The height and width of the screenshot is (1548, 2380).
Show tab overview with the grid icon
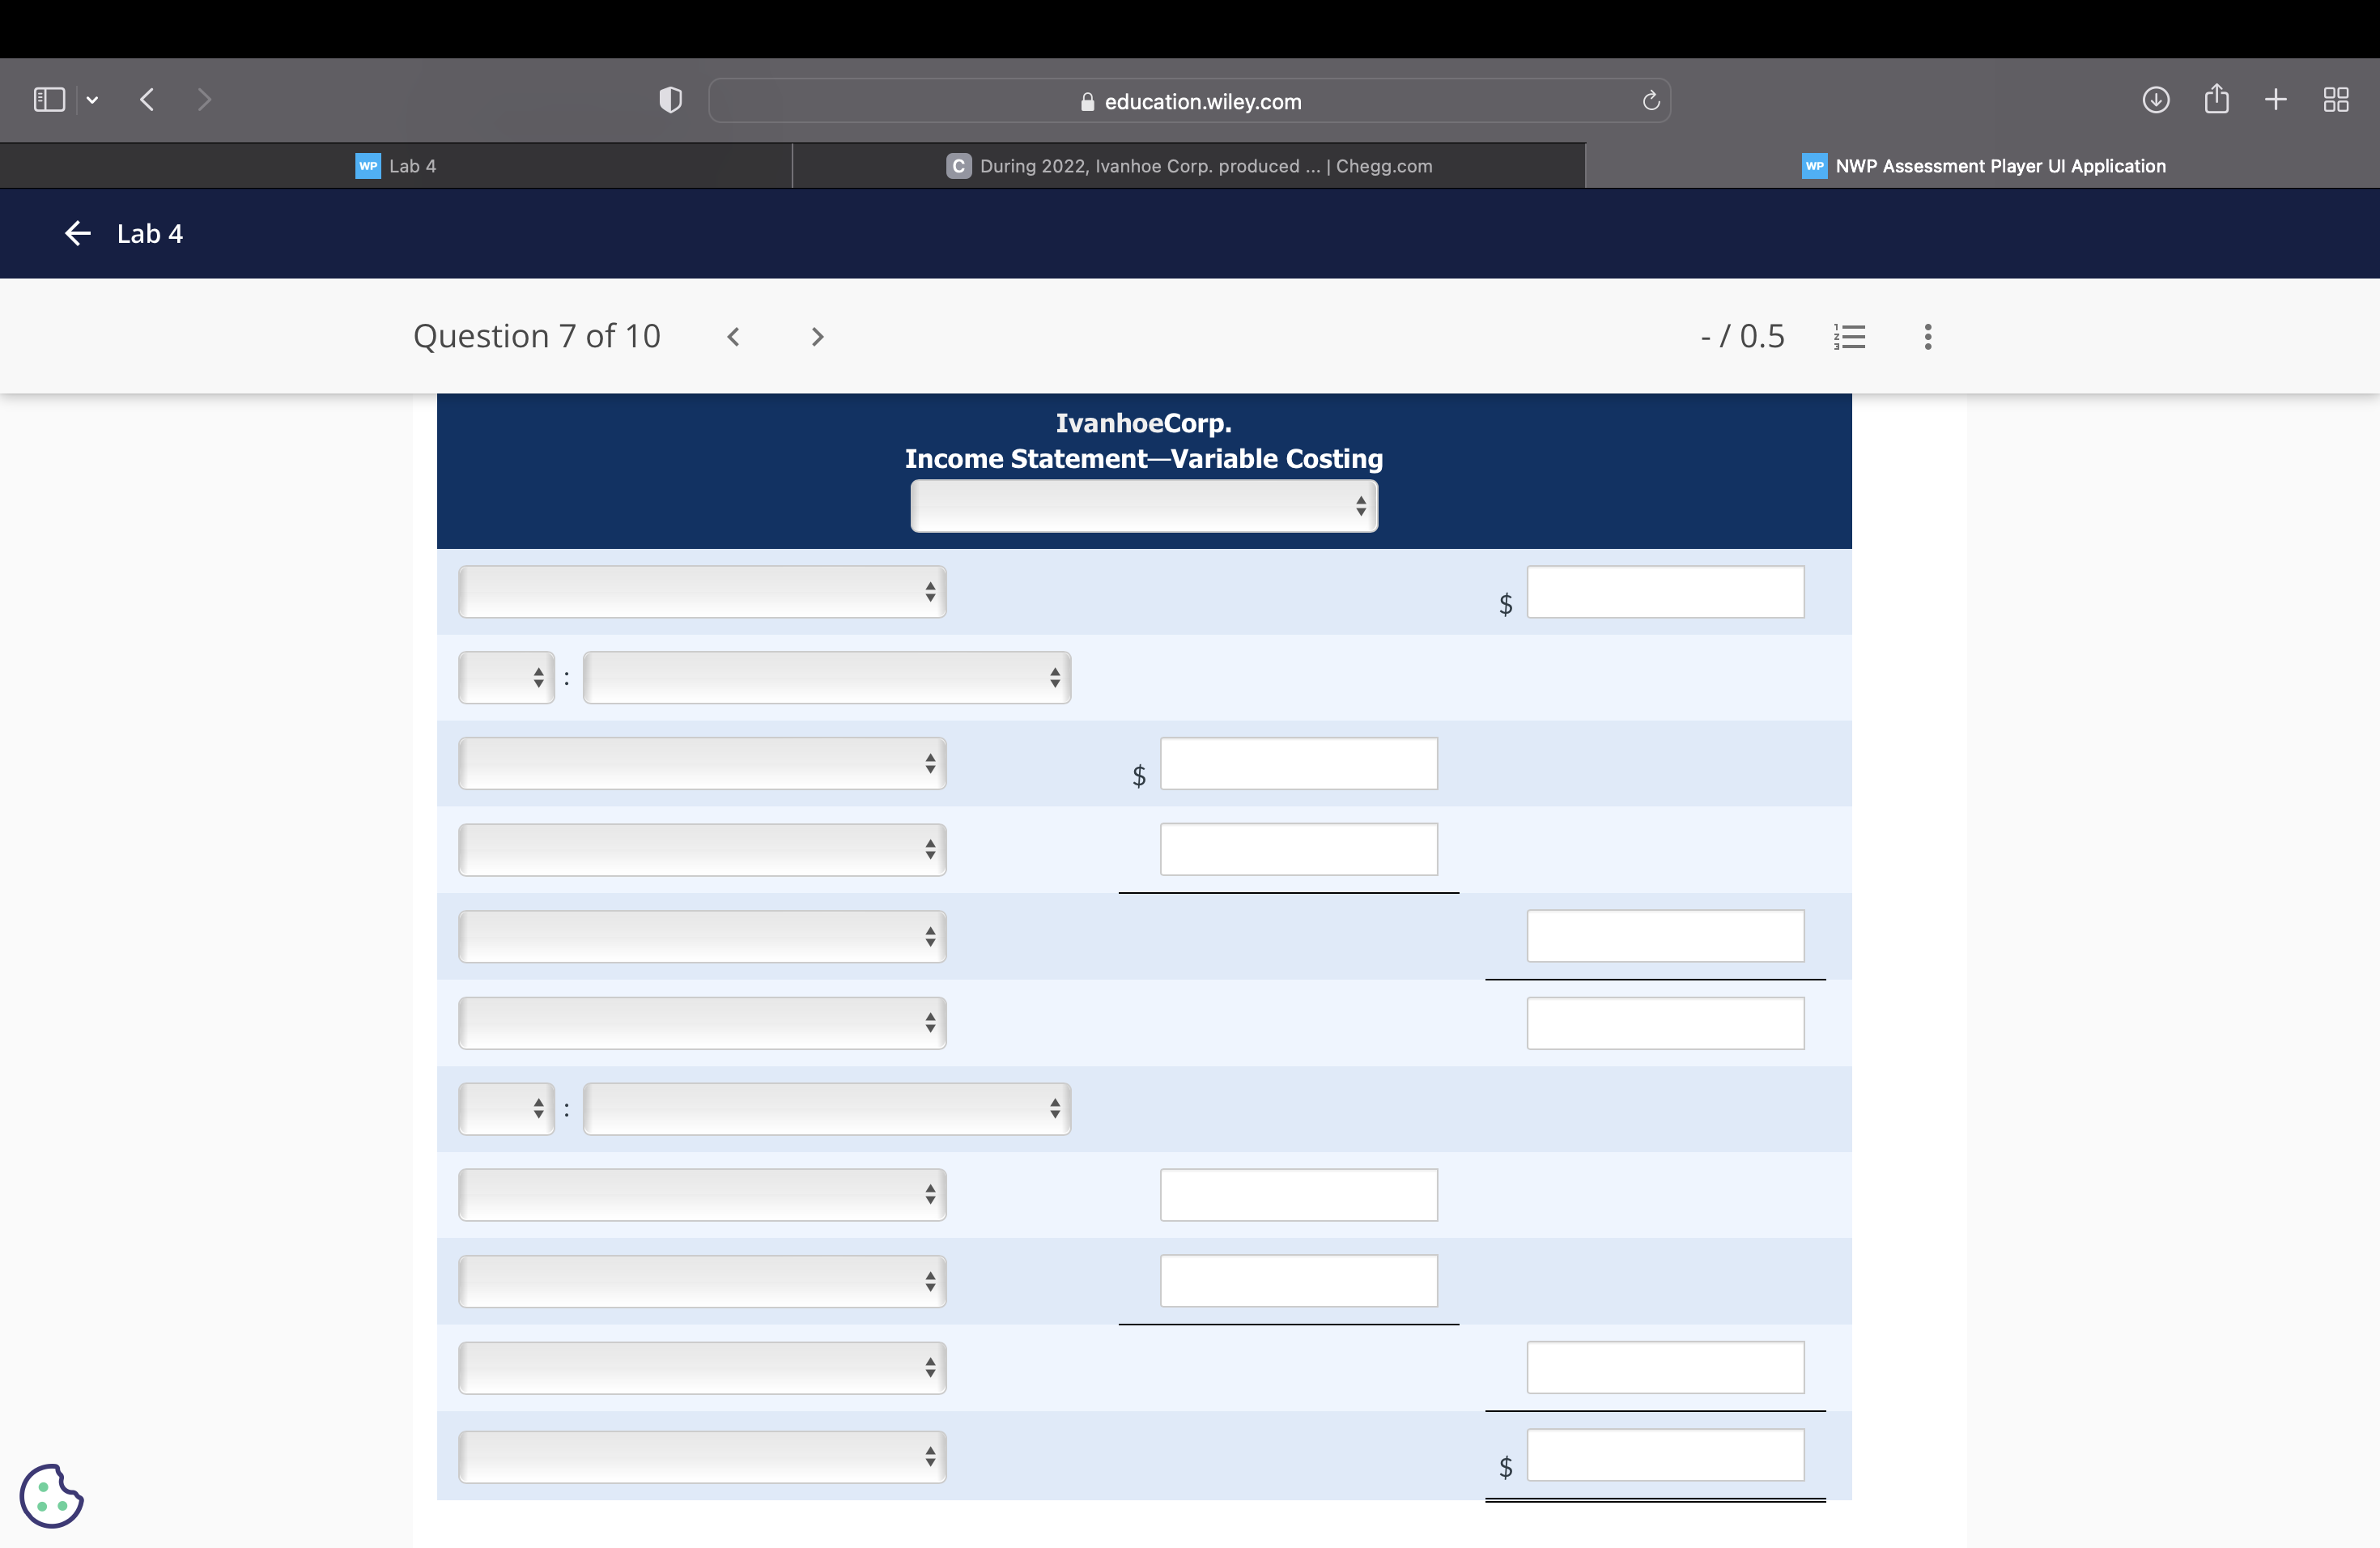click(x=2336, y=99)
